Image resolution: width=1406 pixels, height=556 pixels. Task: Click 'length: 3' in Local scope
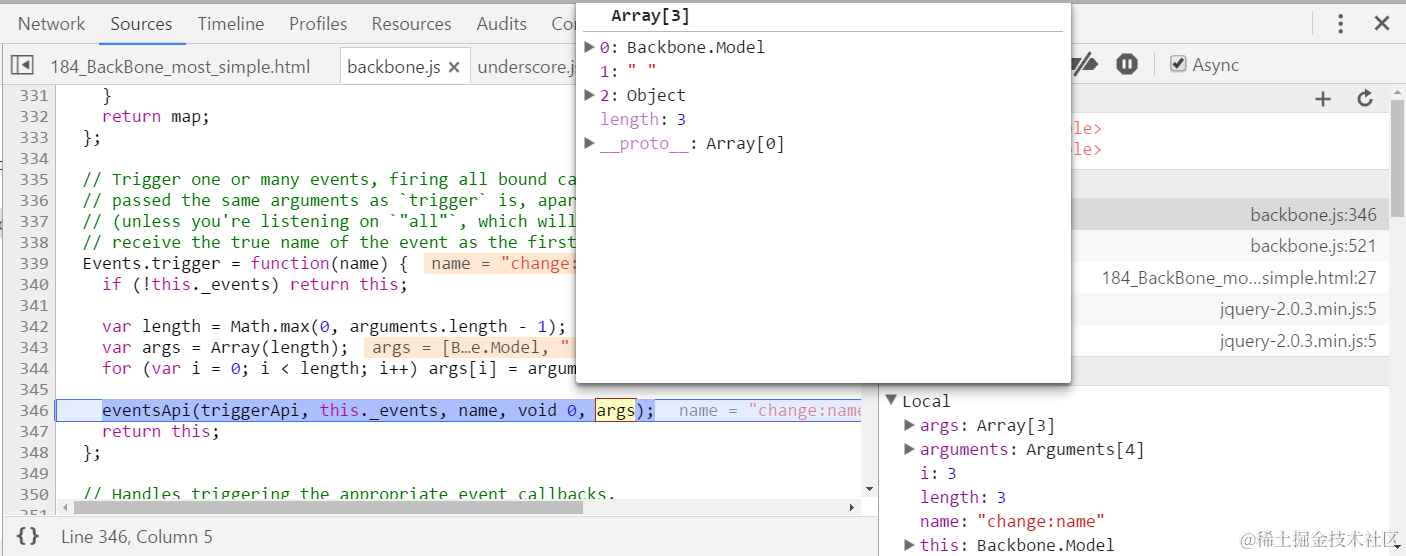[963, 497]
